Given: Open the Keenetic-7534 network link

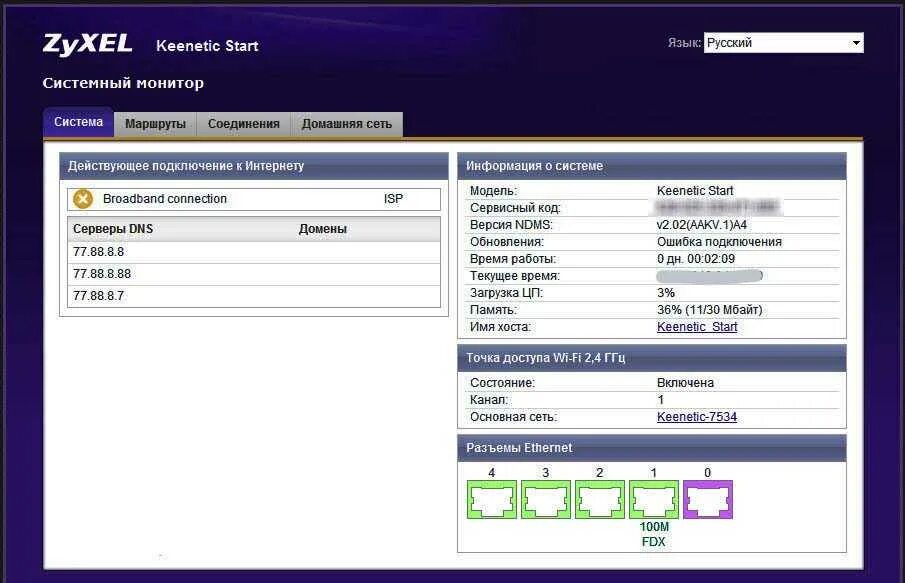Looking at the screenshot, I should tap(697, 417).
